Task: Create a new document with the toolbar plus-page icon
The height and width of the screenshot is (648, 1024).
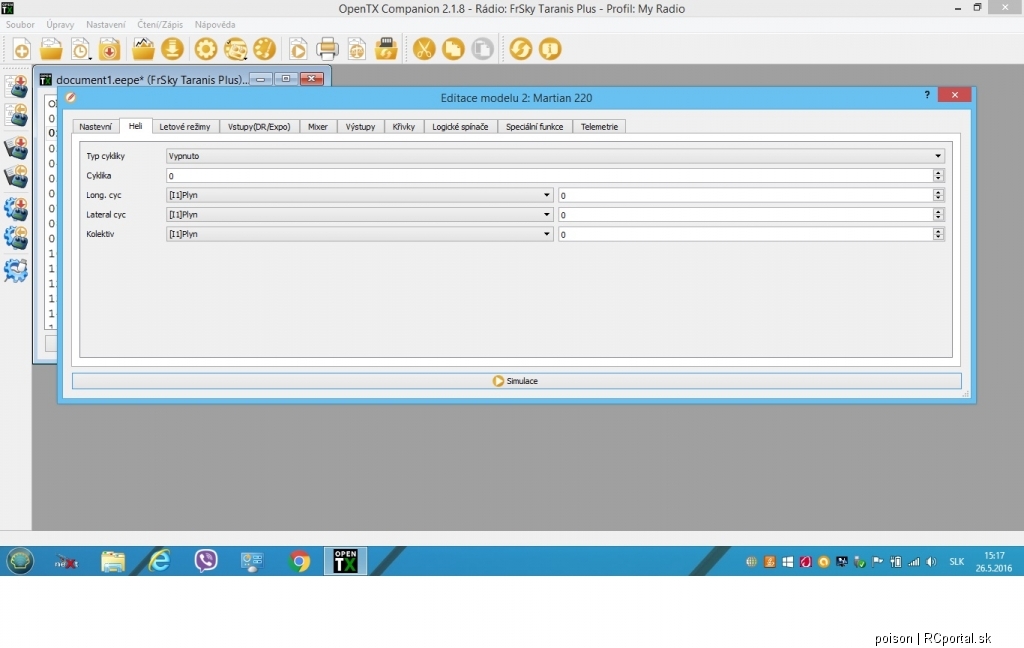Action: 22,49
